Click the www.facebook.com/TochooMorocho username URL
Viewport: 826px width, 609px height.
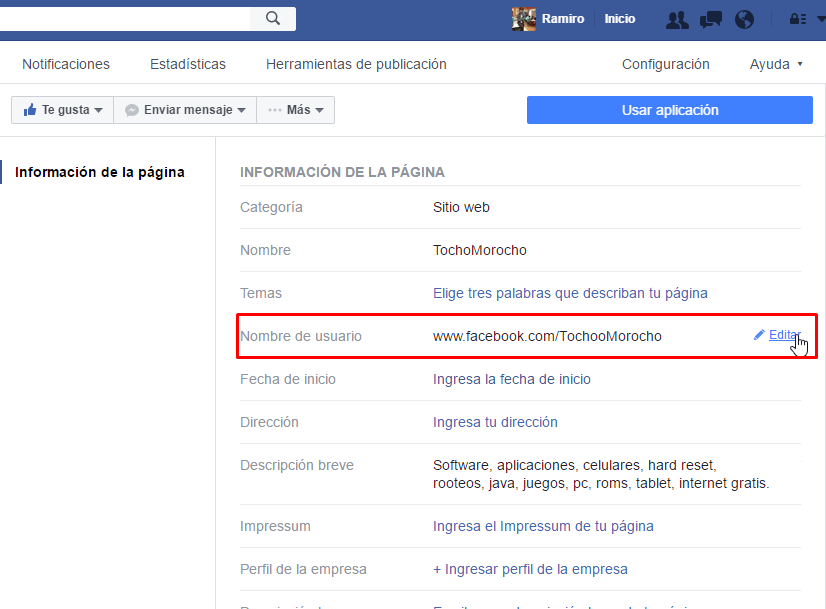[x=547, y=336]
